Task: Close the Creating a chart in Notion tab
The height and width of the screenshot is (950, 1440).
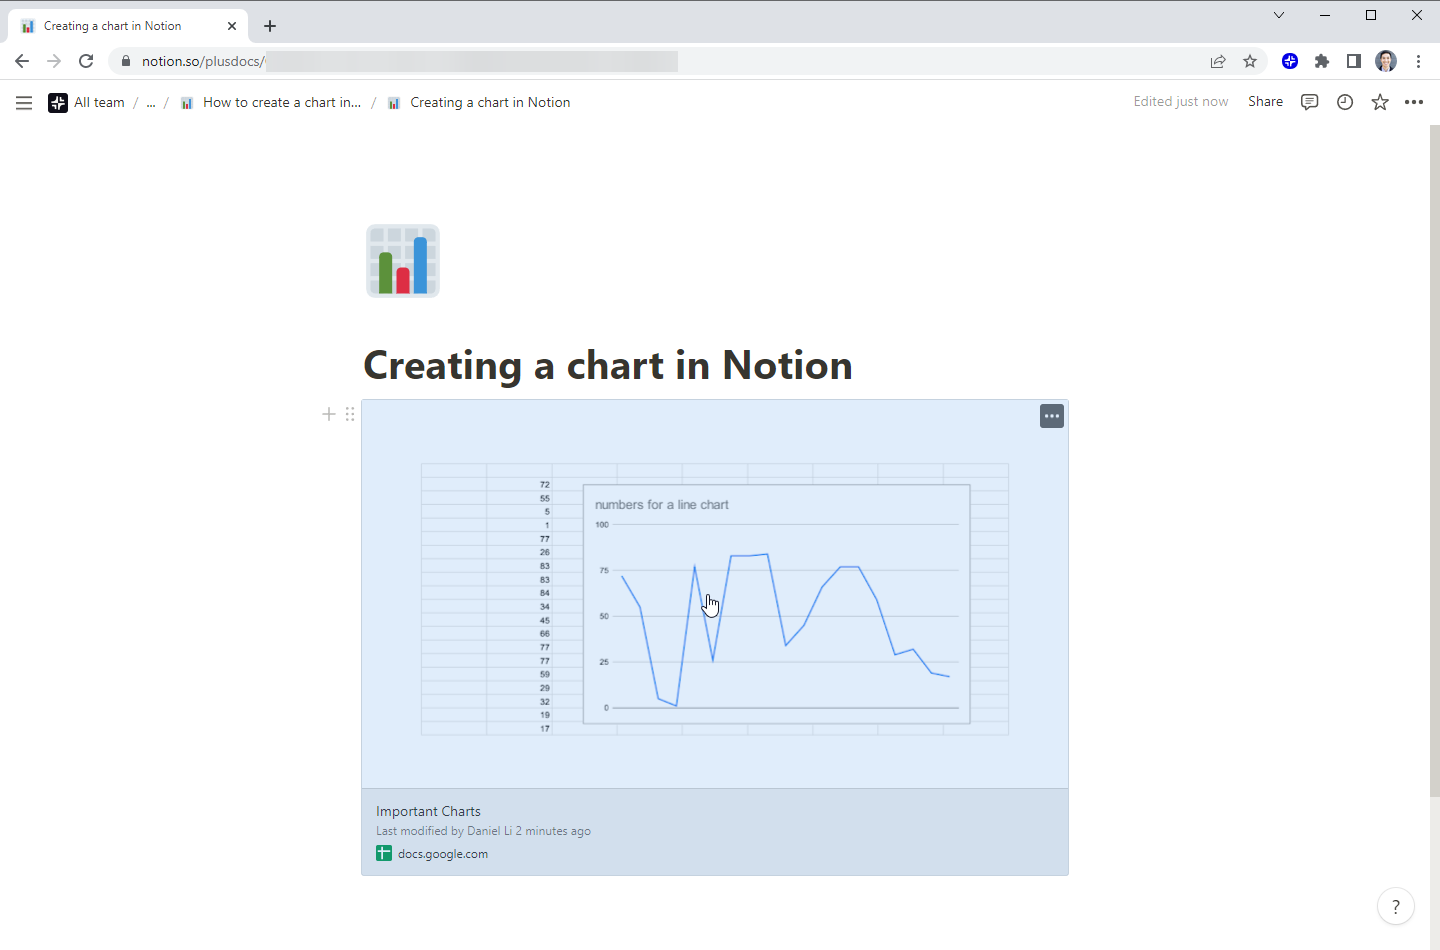Action: (232, 26)
